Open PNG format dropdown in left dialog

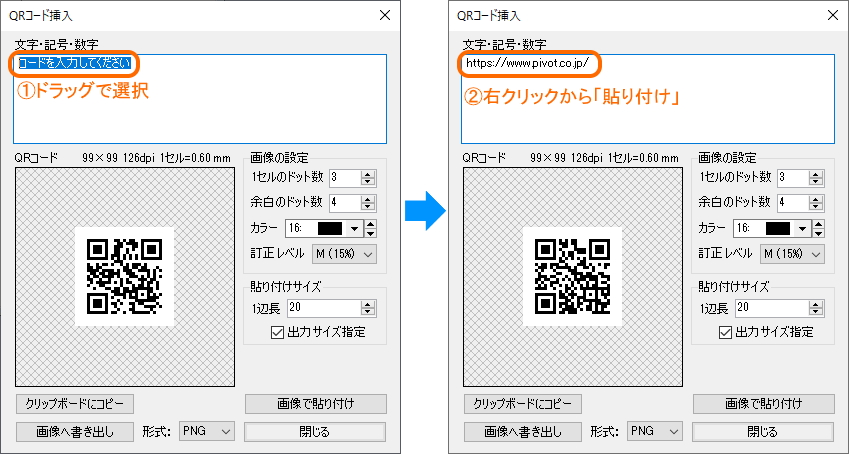(x=207, y=431)
